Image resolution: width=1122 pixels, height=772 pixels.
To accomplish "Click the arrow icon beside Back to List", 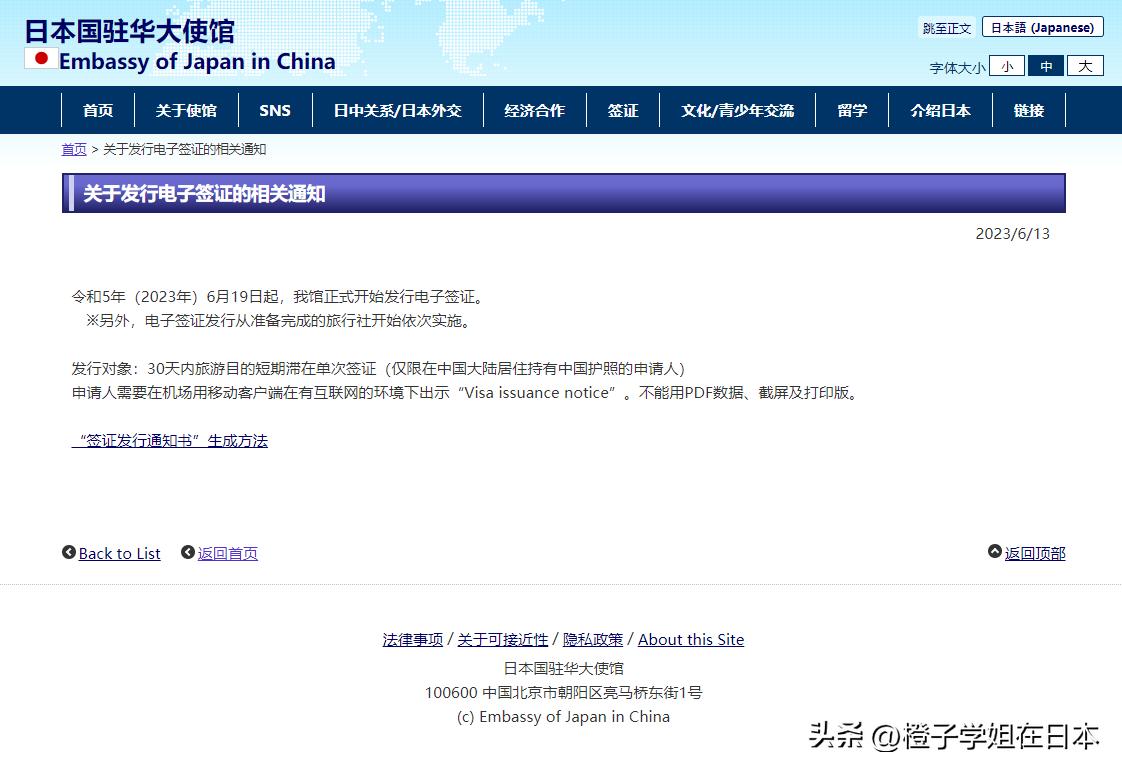I will coord(69,552).
